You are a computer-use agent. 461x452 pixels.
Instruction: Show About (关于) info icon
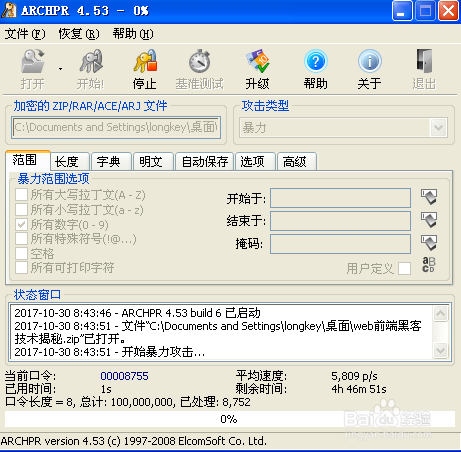tap(369, 61)
